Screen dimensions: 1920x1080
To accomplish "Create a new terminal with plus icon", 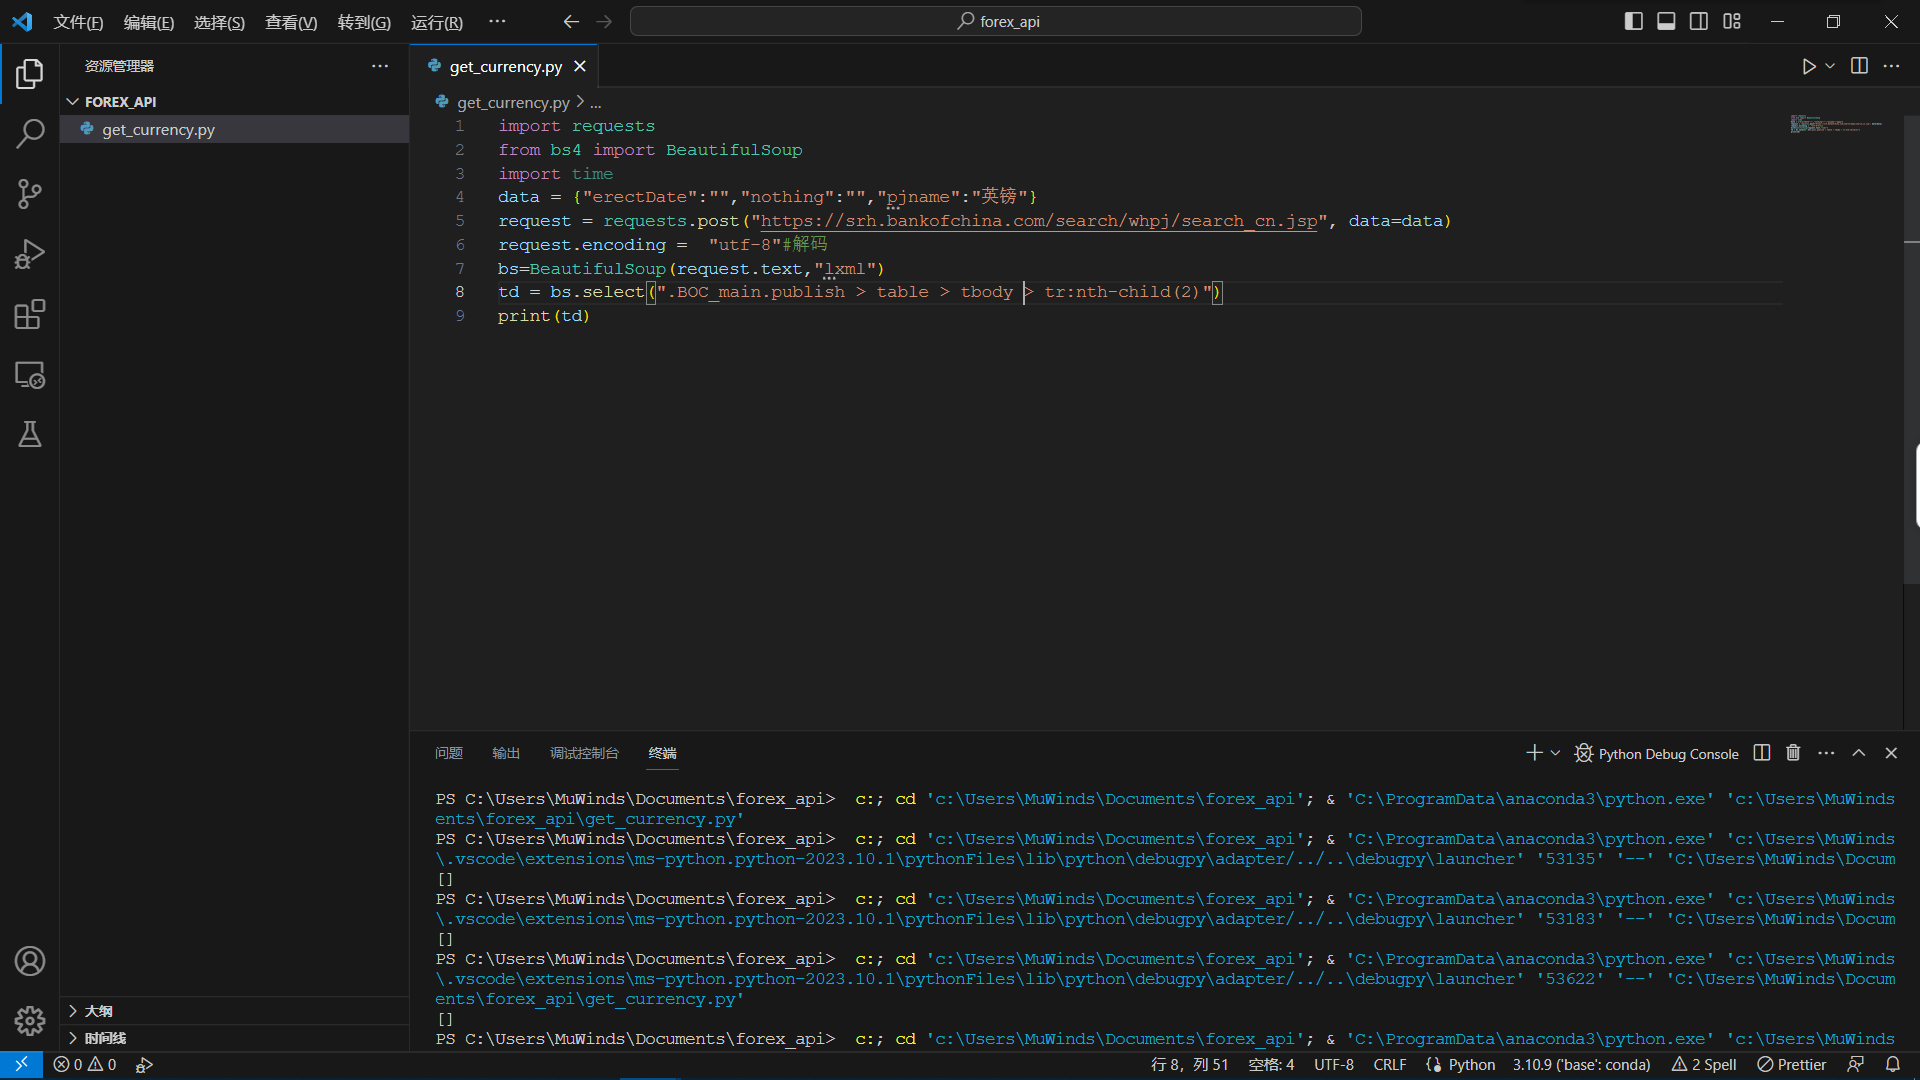I will click(1534, 753).
